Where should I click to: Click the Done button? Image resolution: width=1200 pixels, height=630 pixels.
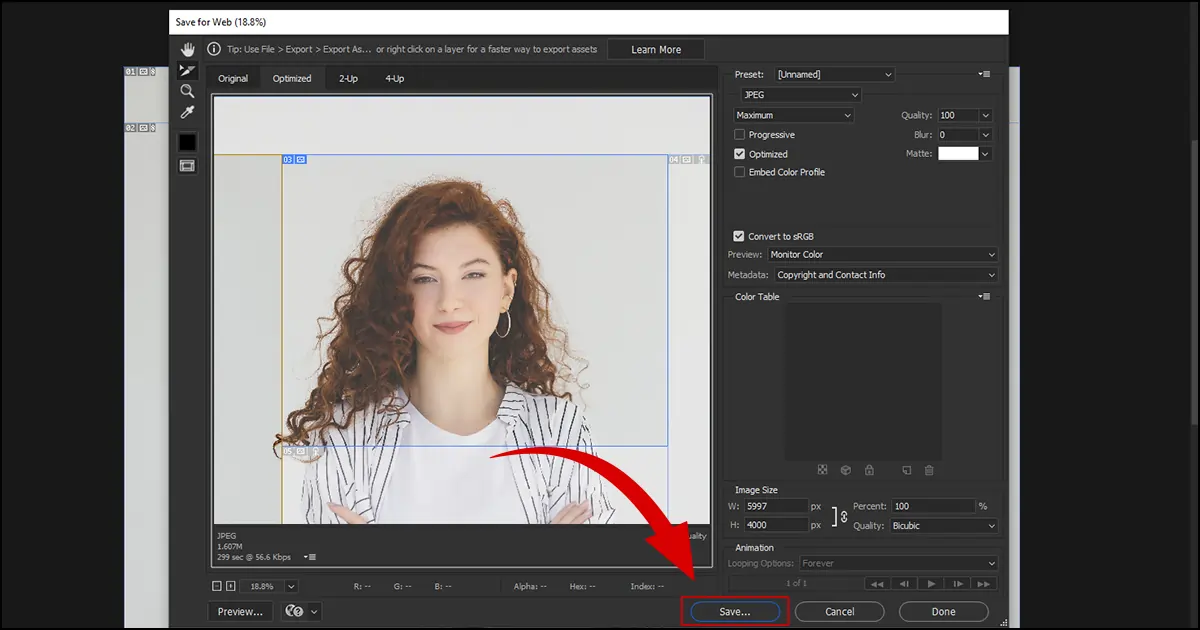[943, 611]
